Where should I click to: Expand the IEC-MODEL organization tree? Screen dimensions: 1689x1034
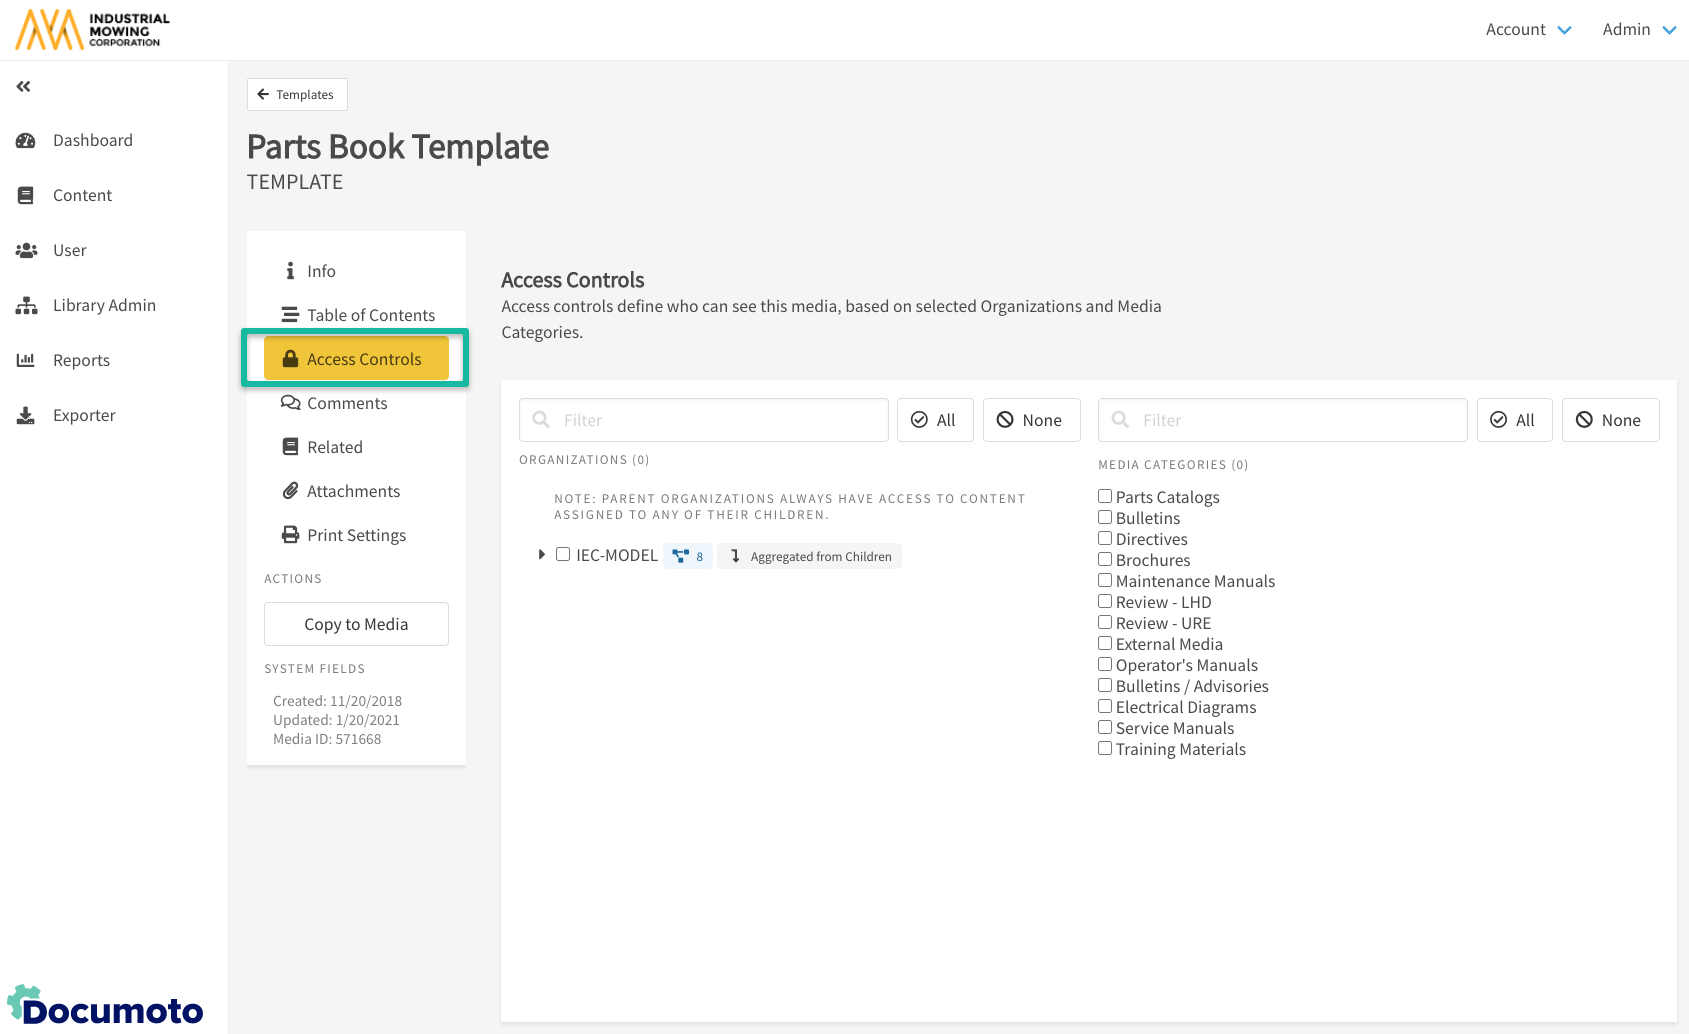541,554
